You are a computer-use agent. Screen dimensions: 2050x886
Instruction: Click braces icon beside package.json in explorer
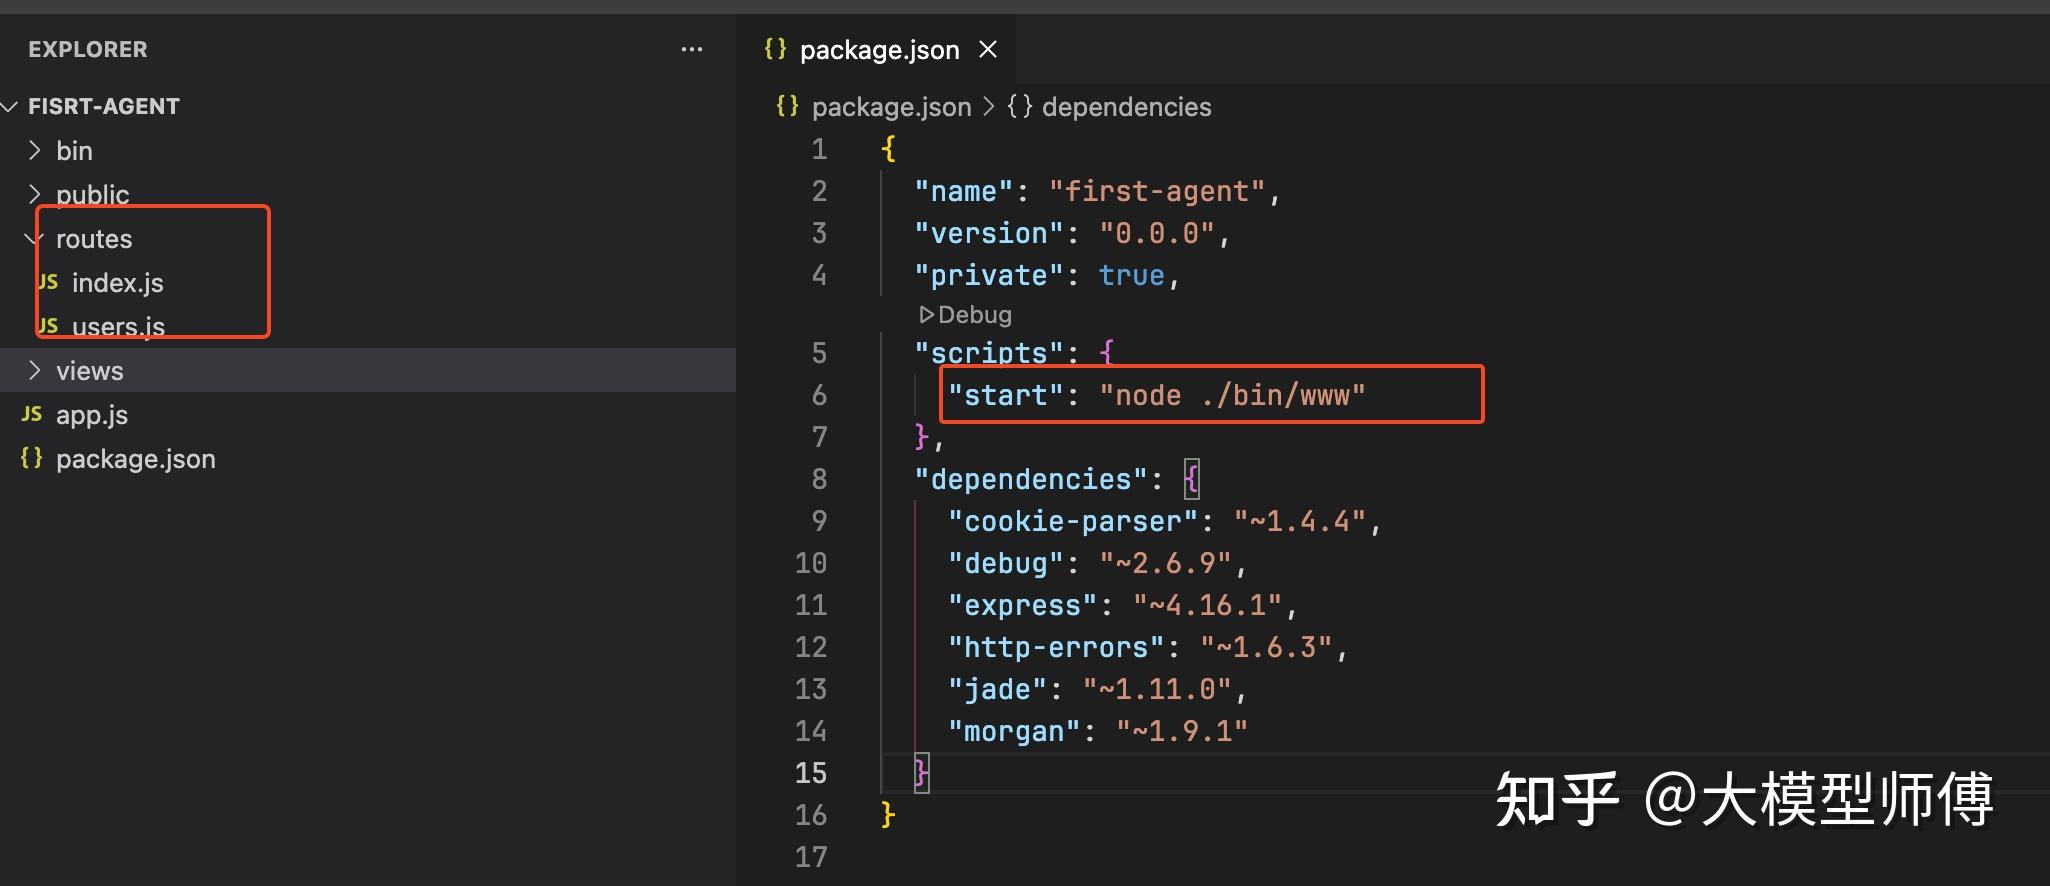(32, 458)
